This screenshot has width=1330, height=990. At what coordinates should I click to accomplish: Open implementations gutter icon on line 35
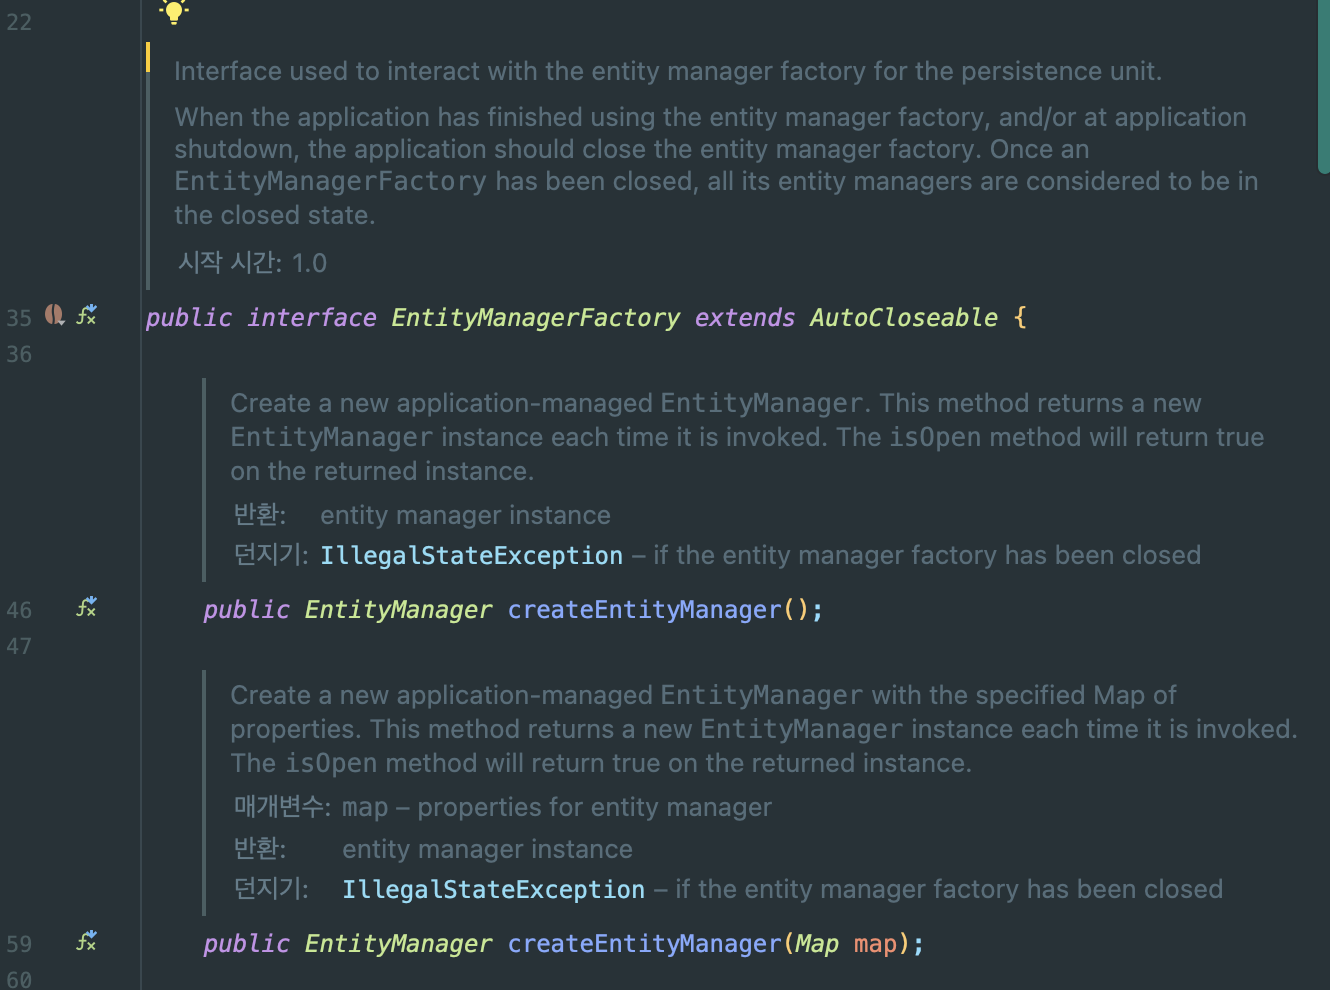pyautogui.click(x=87, y=315)
